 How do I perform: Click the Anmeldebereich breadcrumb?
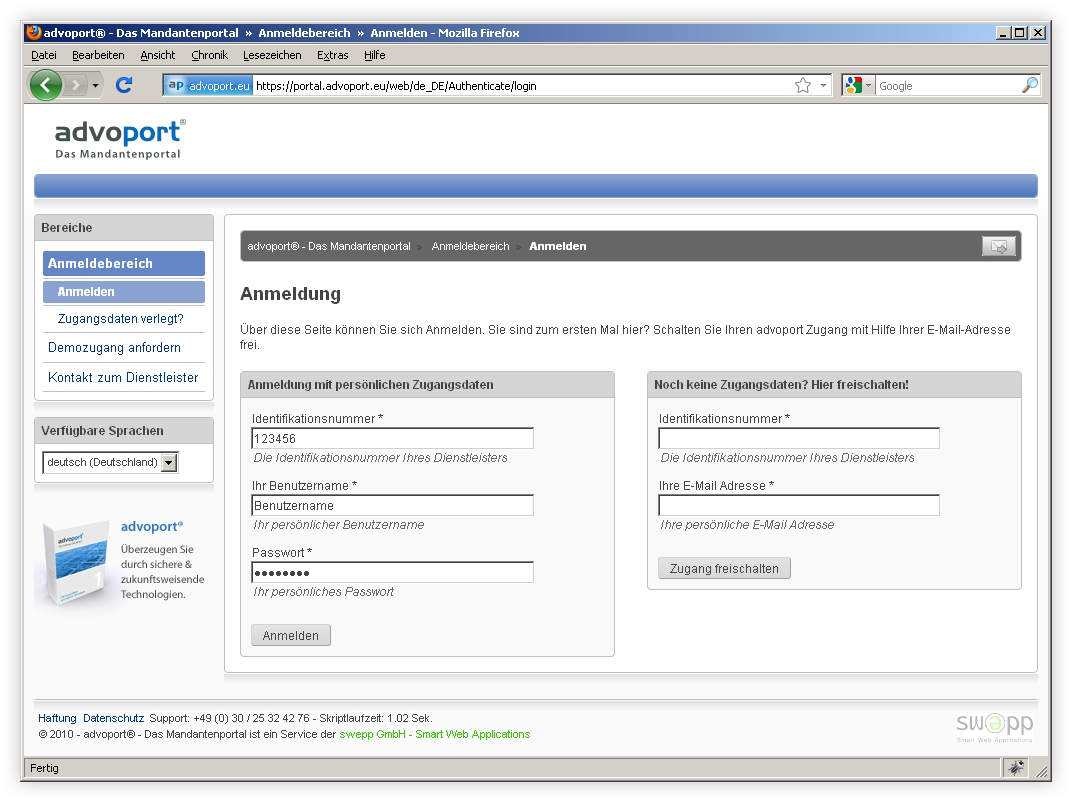click(470, 246)
